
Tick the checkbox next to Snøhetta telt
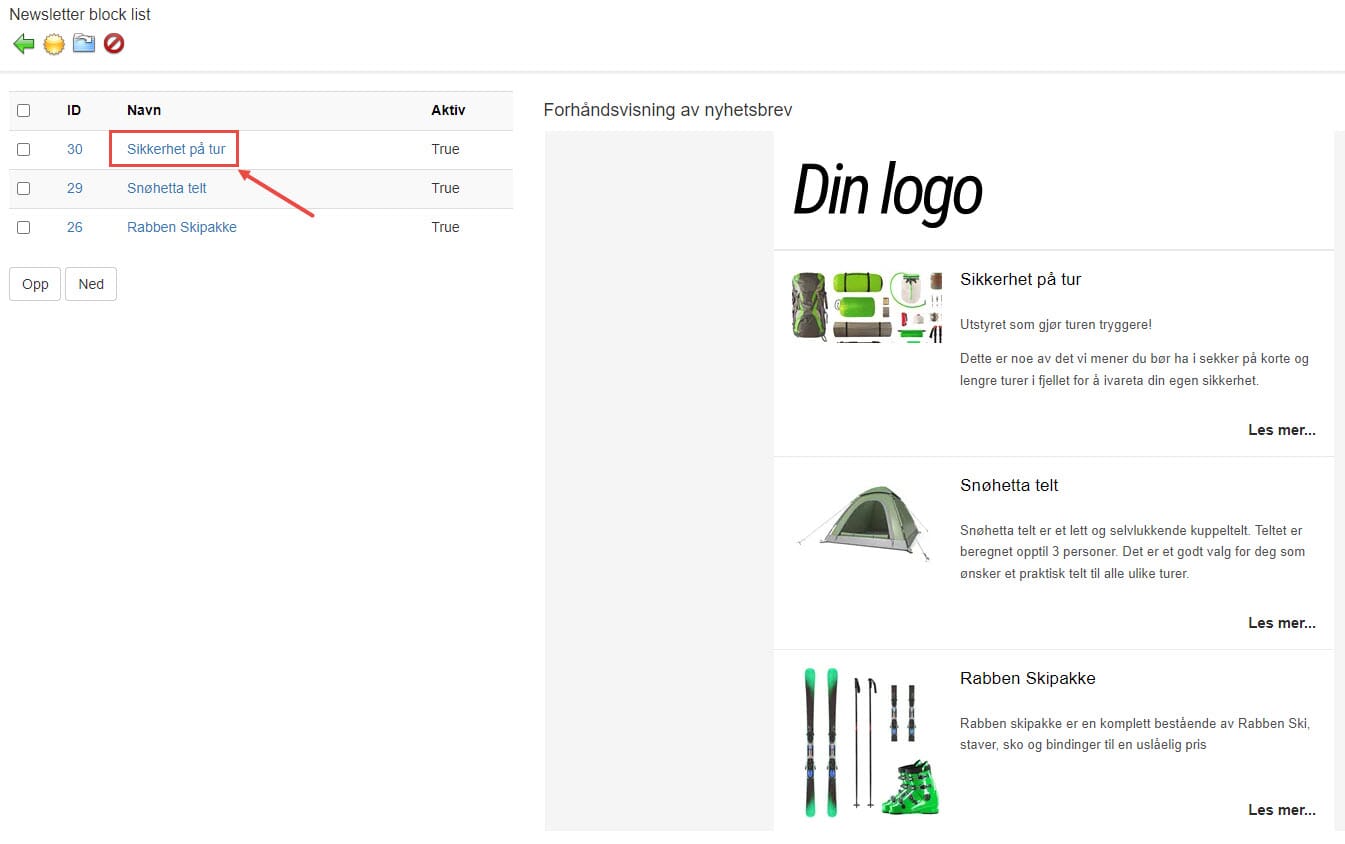tap(24, 188)
